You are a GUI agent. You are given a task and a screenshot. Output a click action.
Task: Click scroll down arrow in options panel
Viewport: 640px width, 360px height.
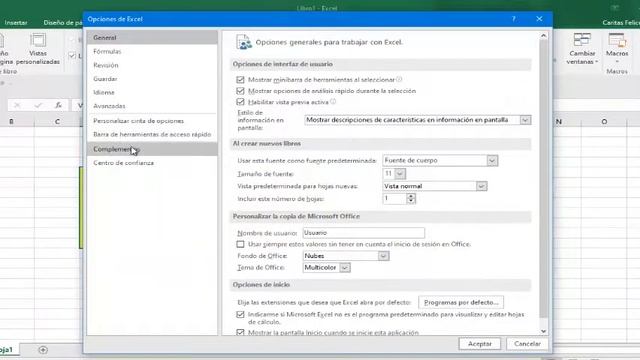tap(543, 331)
